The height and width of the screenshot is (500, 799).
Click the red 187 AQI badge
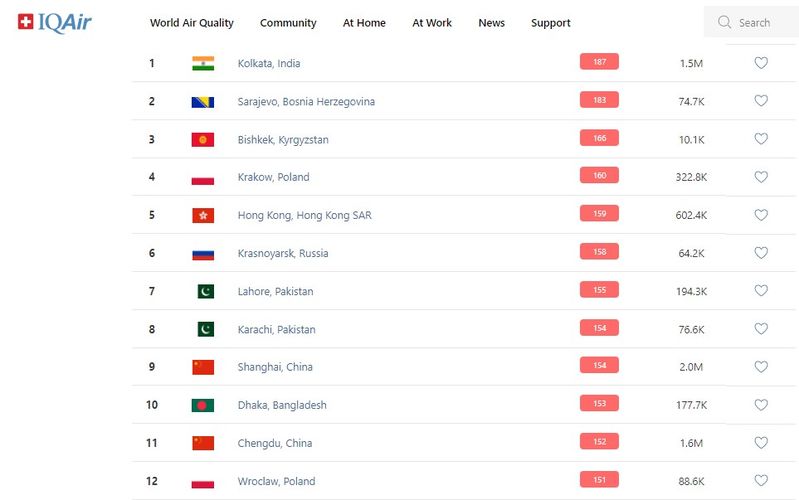click(x=599, y=62)
